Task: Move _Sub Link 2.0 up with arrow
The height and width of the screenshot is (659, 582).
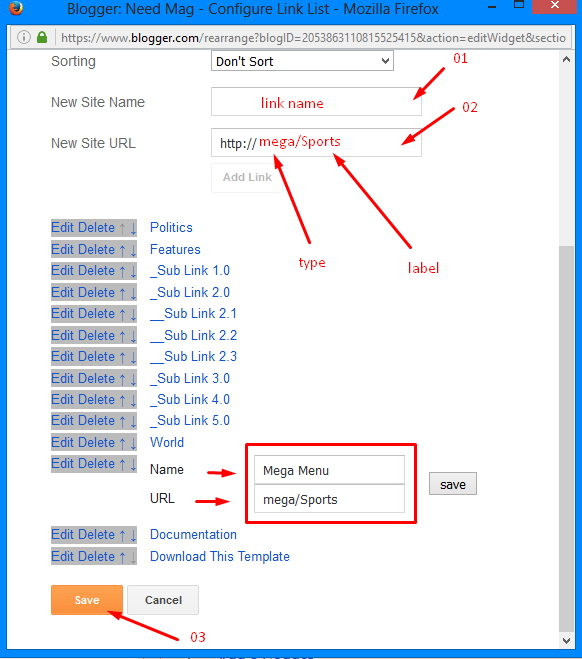Action: (122, 293)
